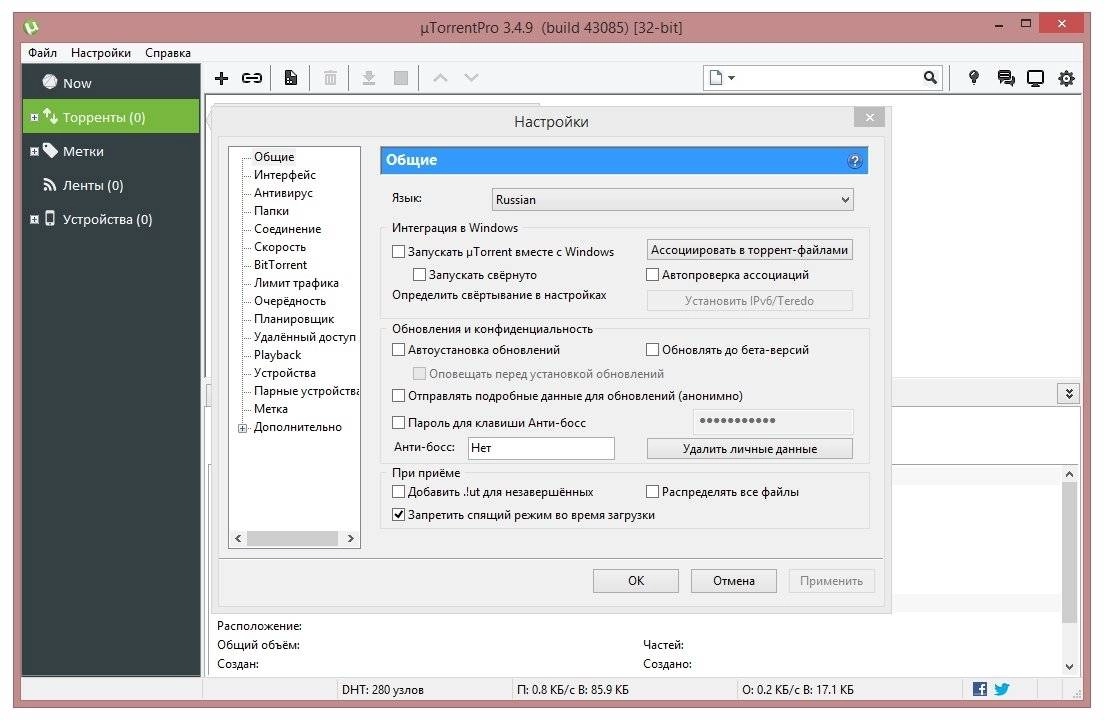
Task: Click inside the search text box
Action: coord(829,78)
